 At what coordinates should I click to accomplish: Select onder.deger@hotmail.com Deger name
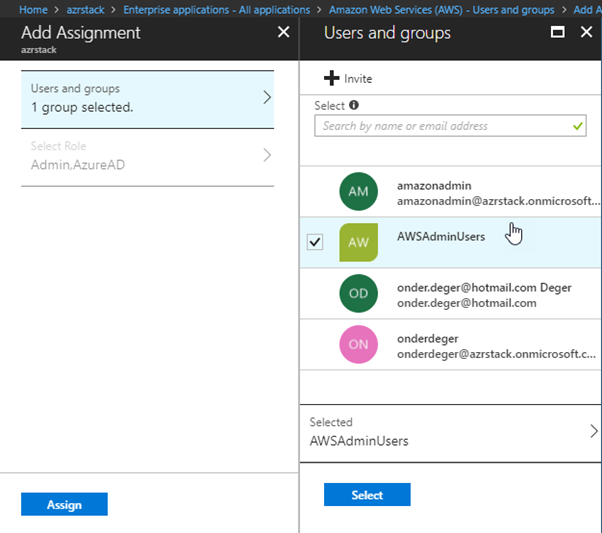[x=484, y=288]
